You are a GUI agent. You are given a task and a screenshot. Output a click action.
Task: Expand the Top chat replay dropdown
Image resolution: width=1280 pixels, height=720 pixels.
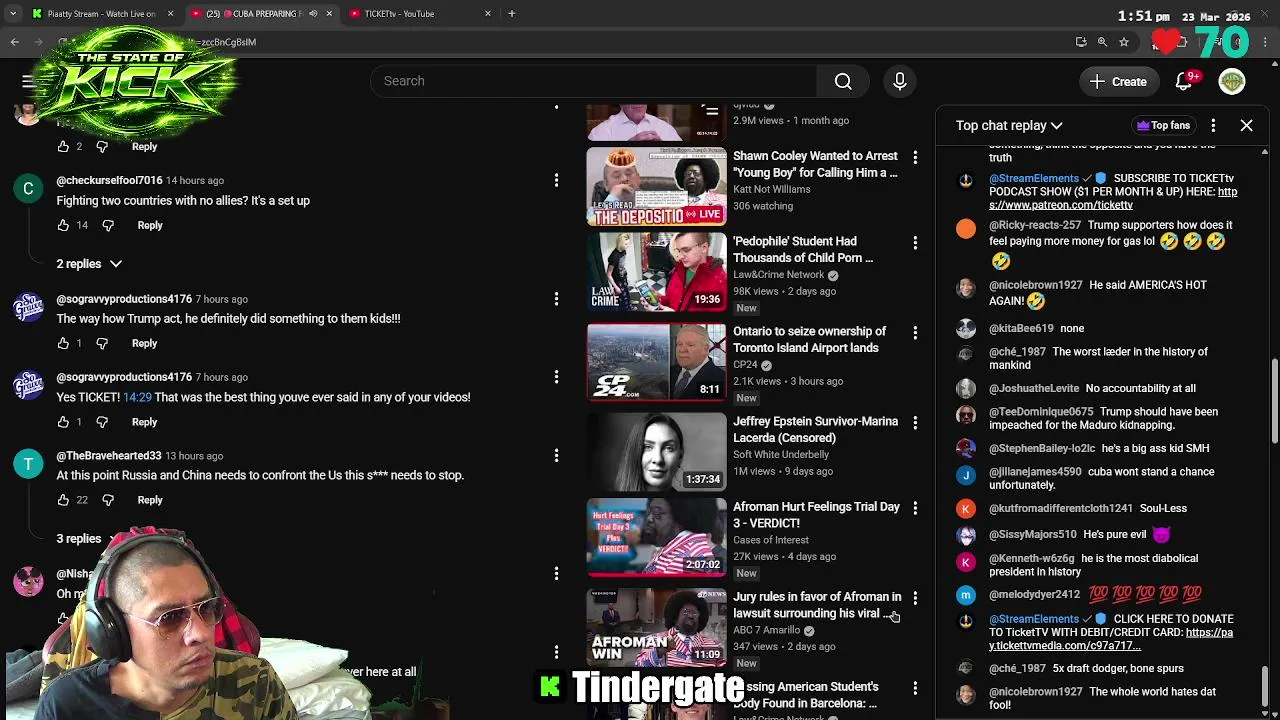[x=1009, y=125]
